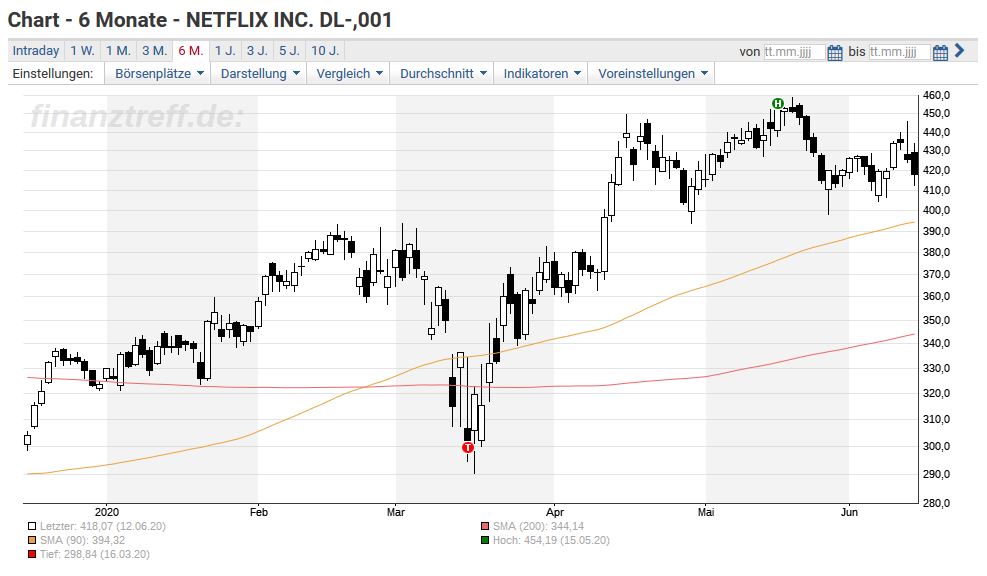Click 'SMA (90): 394,32' legend text

click(82, 540)
